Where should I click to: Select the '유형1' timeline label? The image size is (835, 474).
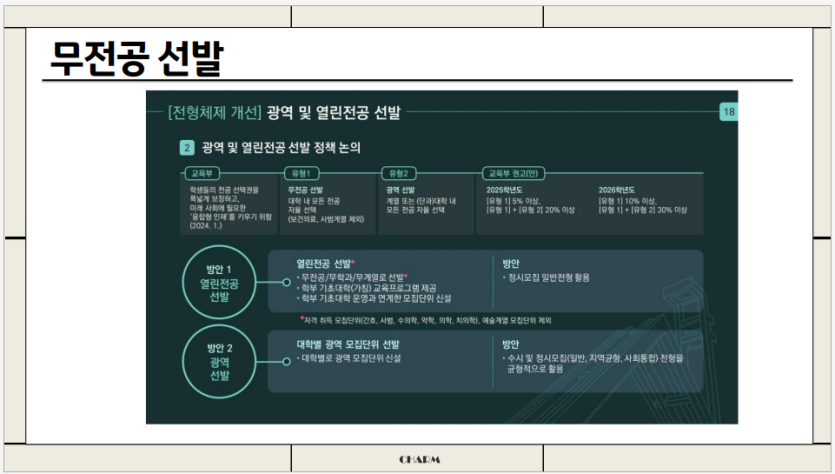pos(301,173)
